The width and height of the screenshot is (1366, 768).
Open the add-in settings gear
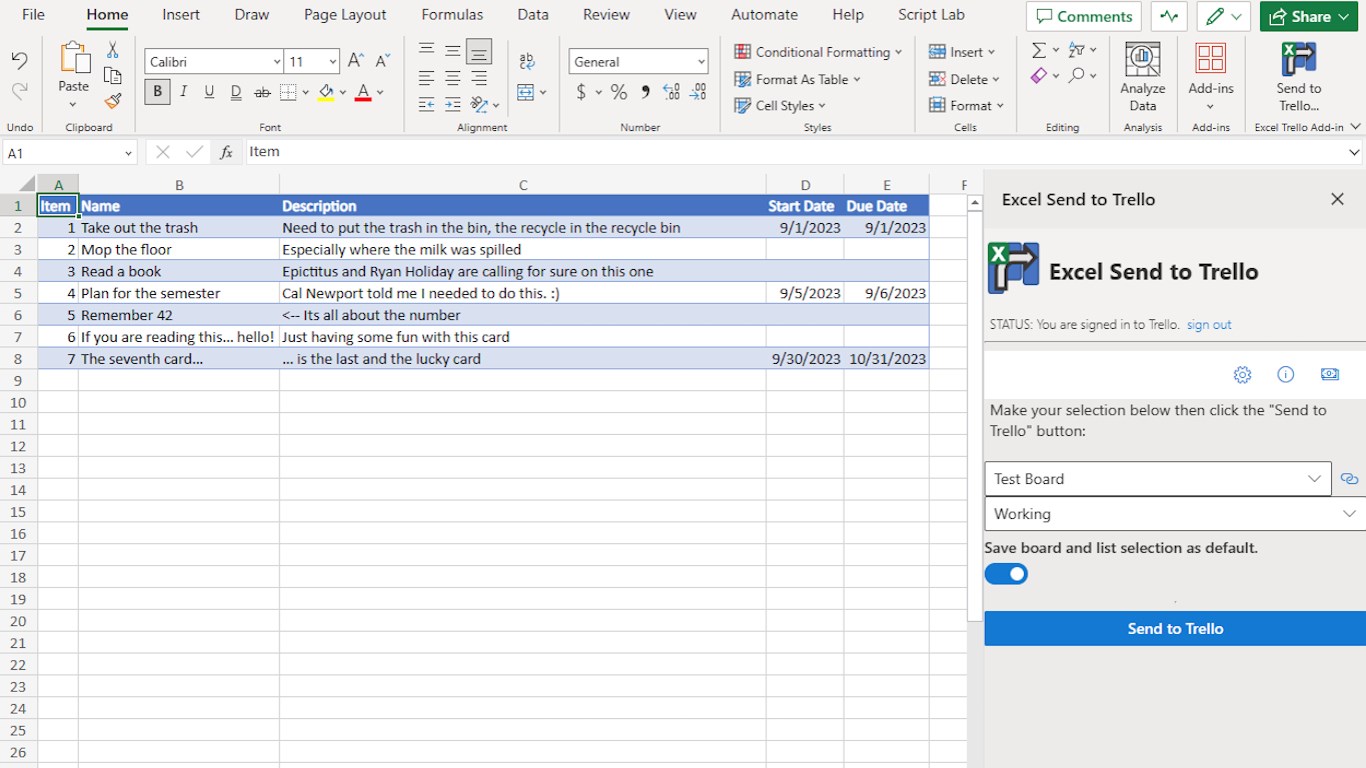1242,375
